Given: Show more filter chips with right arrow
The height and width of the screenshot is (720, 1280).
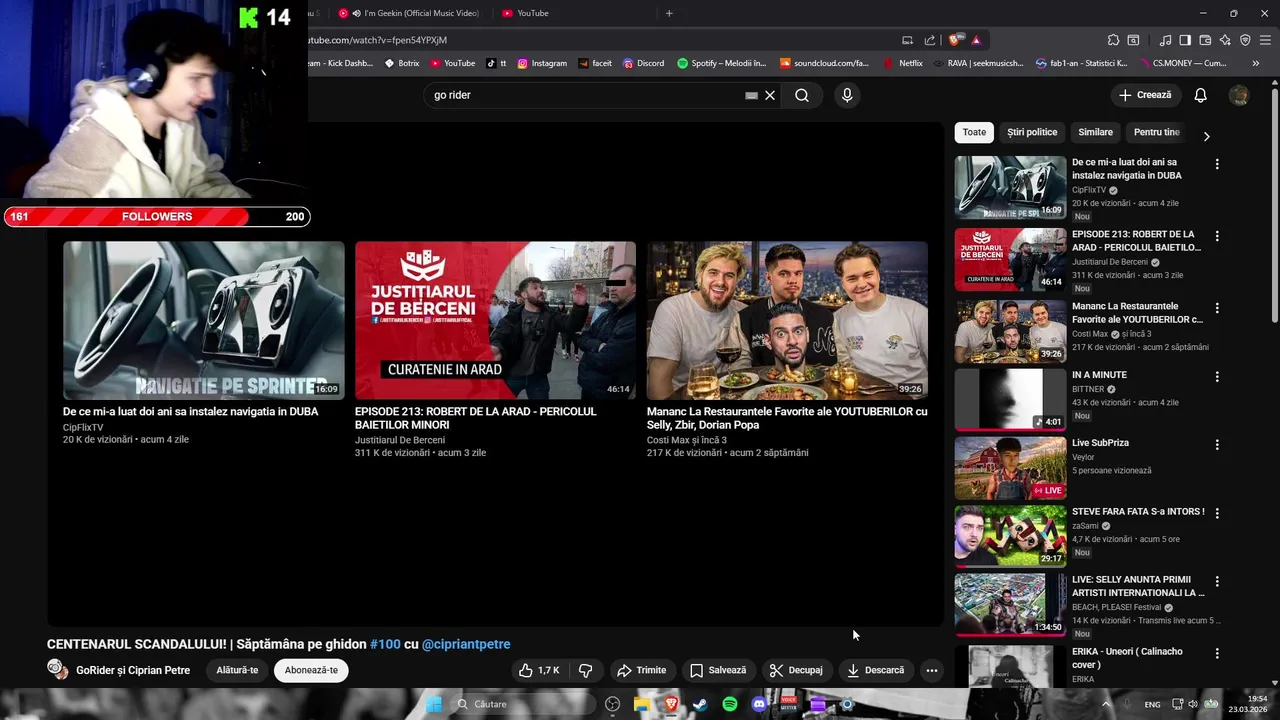Looking at the screenshot, I should [x=1206, y=136].
